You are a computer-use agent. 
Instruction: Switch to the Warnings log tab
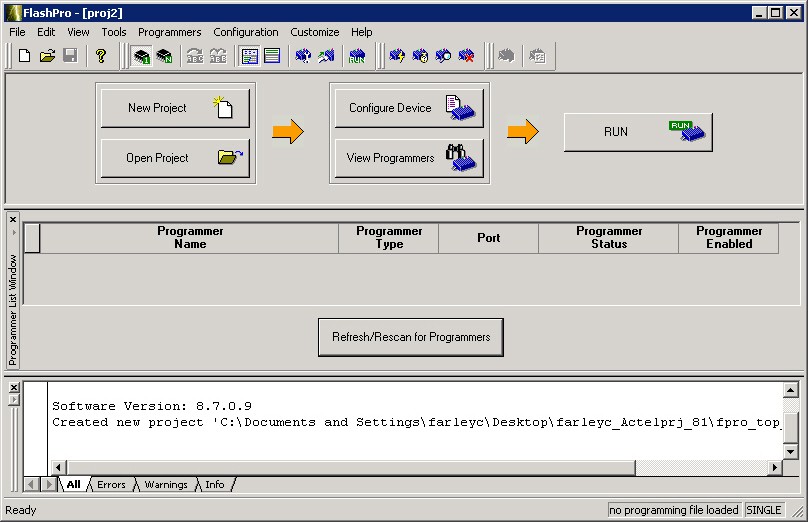pos(166,484)
